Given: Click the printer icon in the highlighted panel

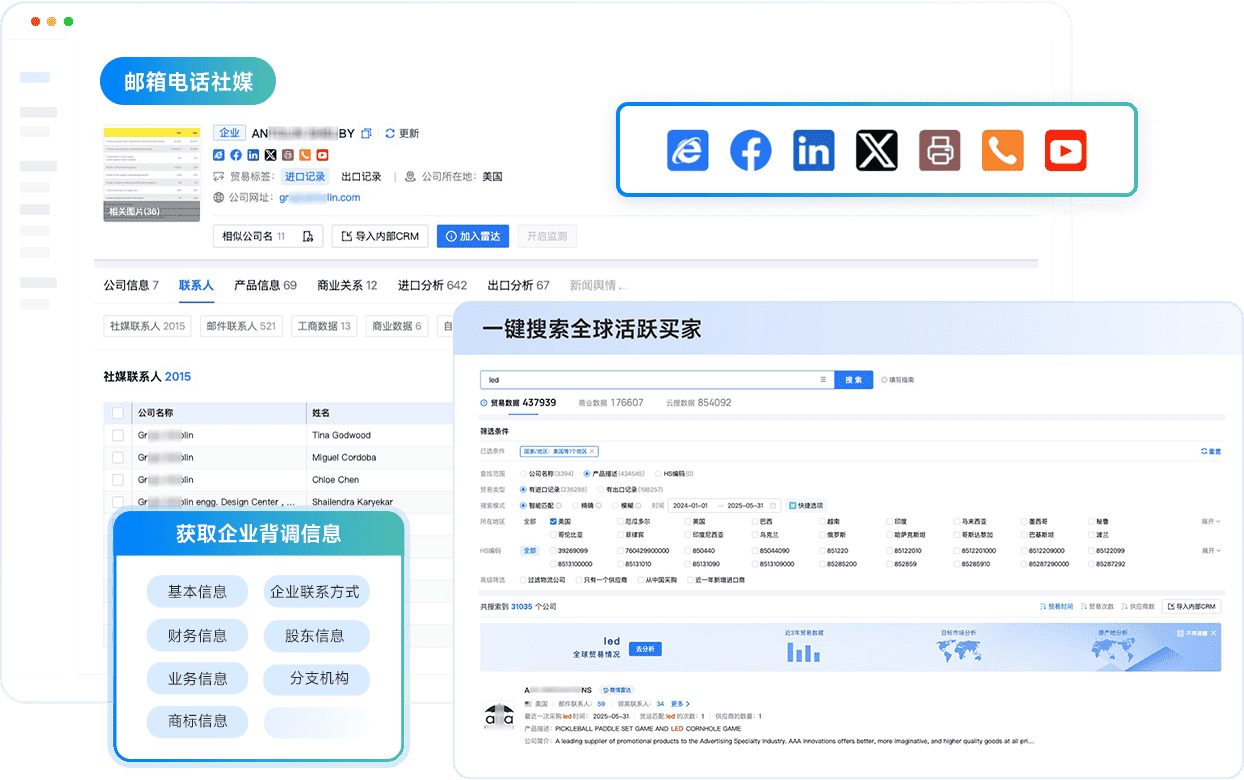Looking at the screenshot, I should pyautogui.click(x=939, y=151).
